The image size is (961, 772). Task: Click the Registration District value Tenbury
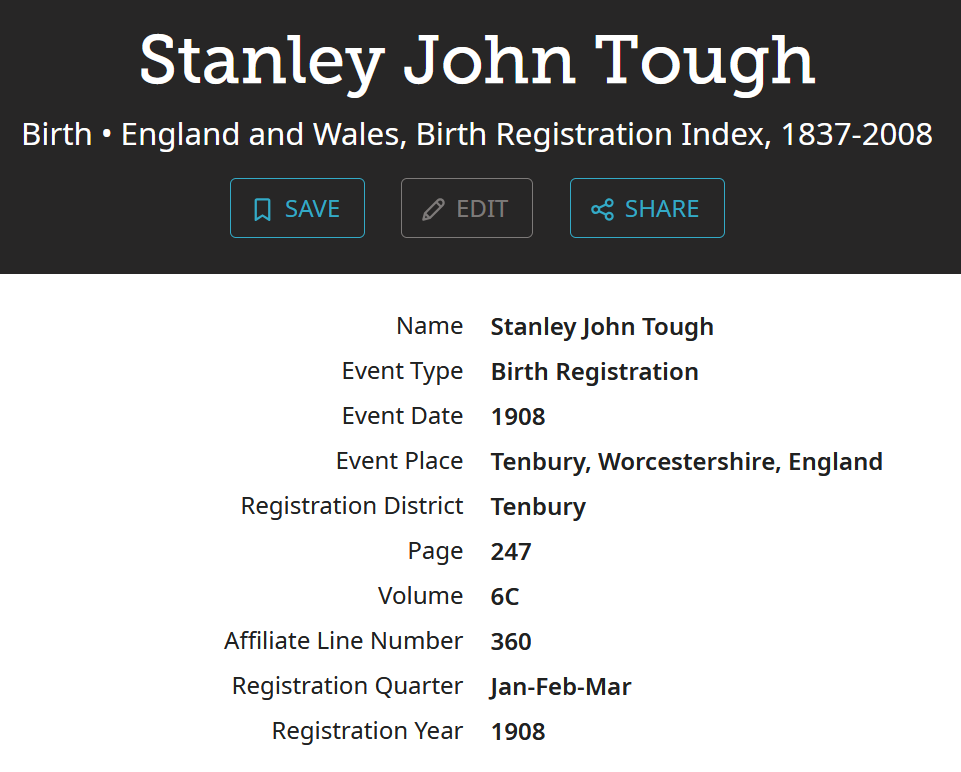(x=538, y=507)
